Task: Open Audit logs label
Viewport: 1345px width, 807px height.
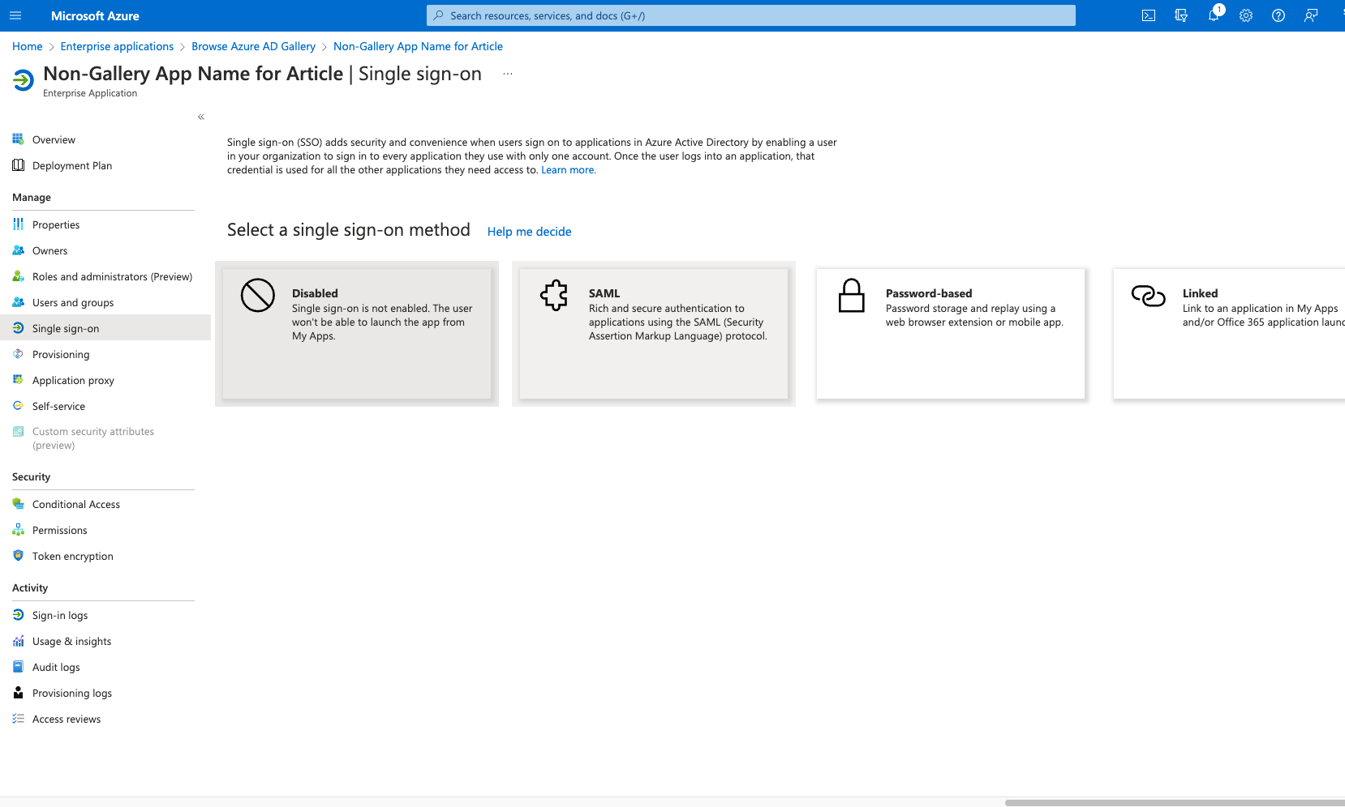Action: click(56, 667)
